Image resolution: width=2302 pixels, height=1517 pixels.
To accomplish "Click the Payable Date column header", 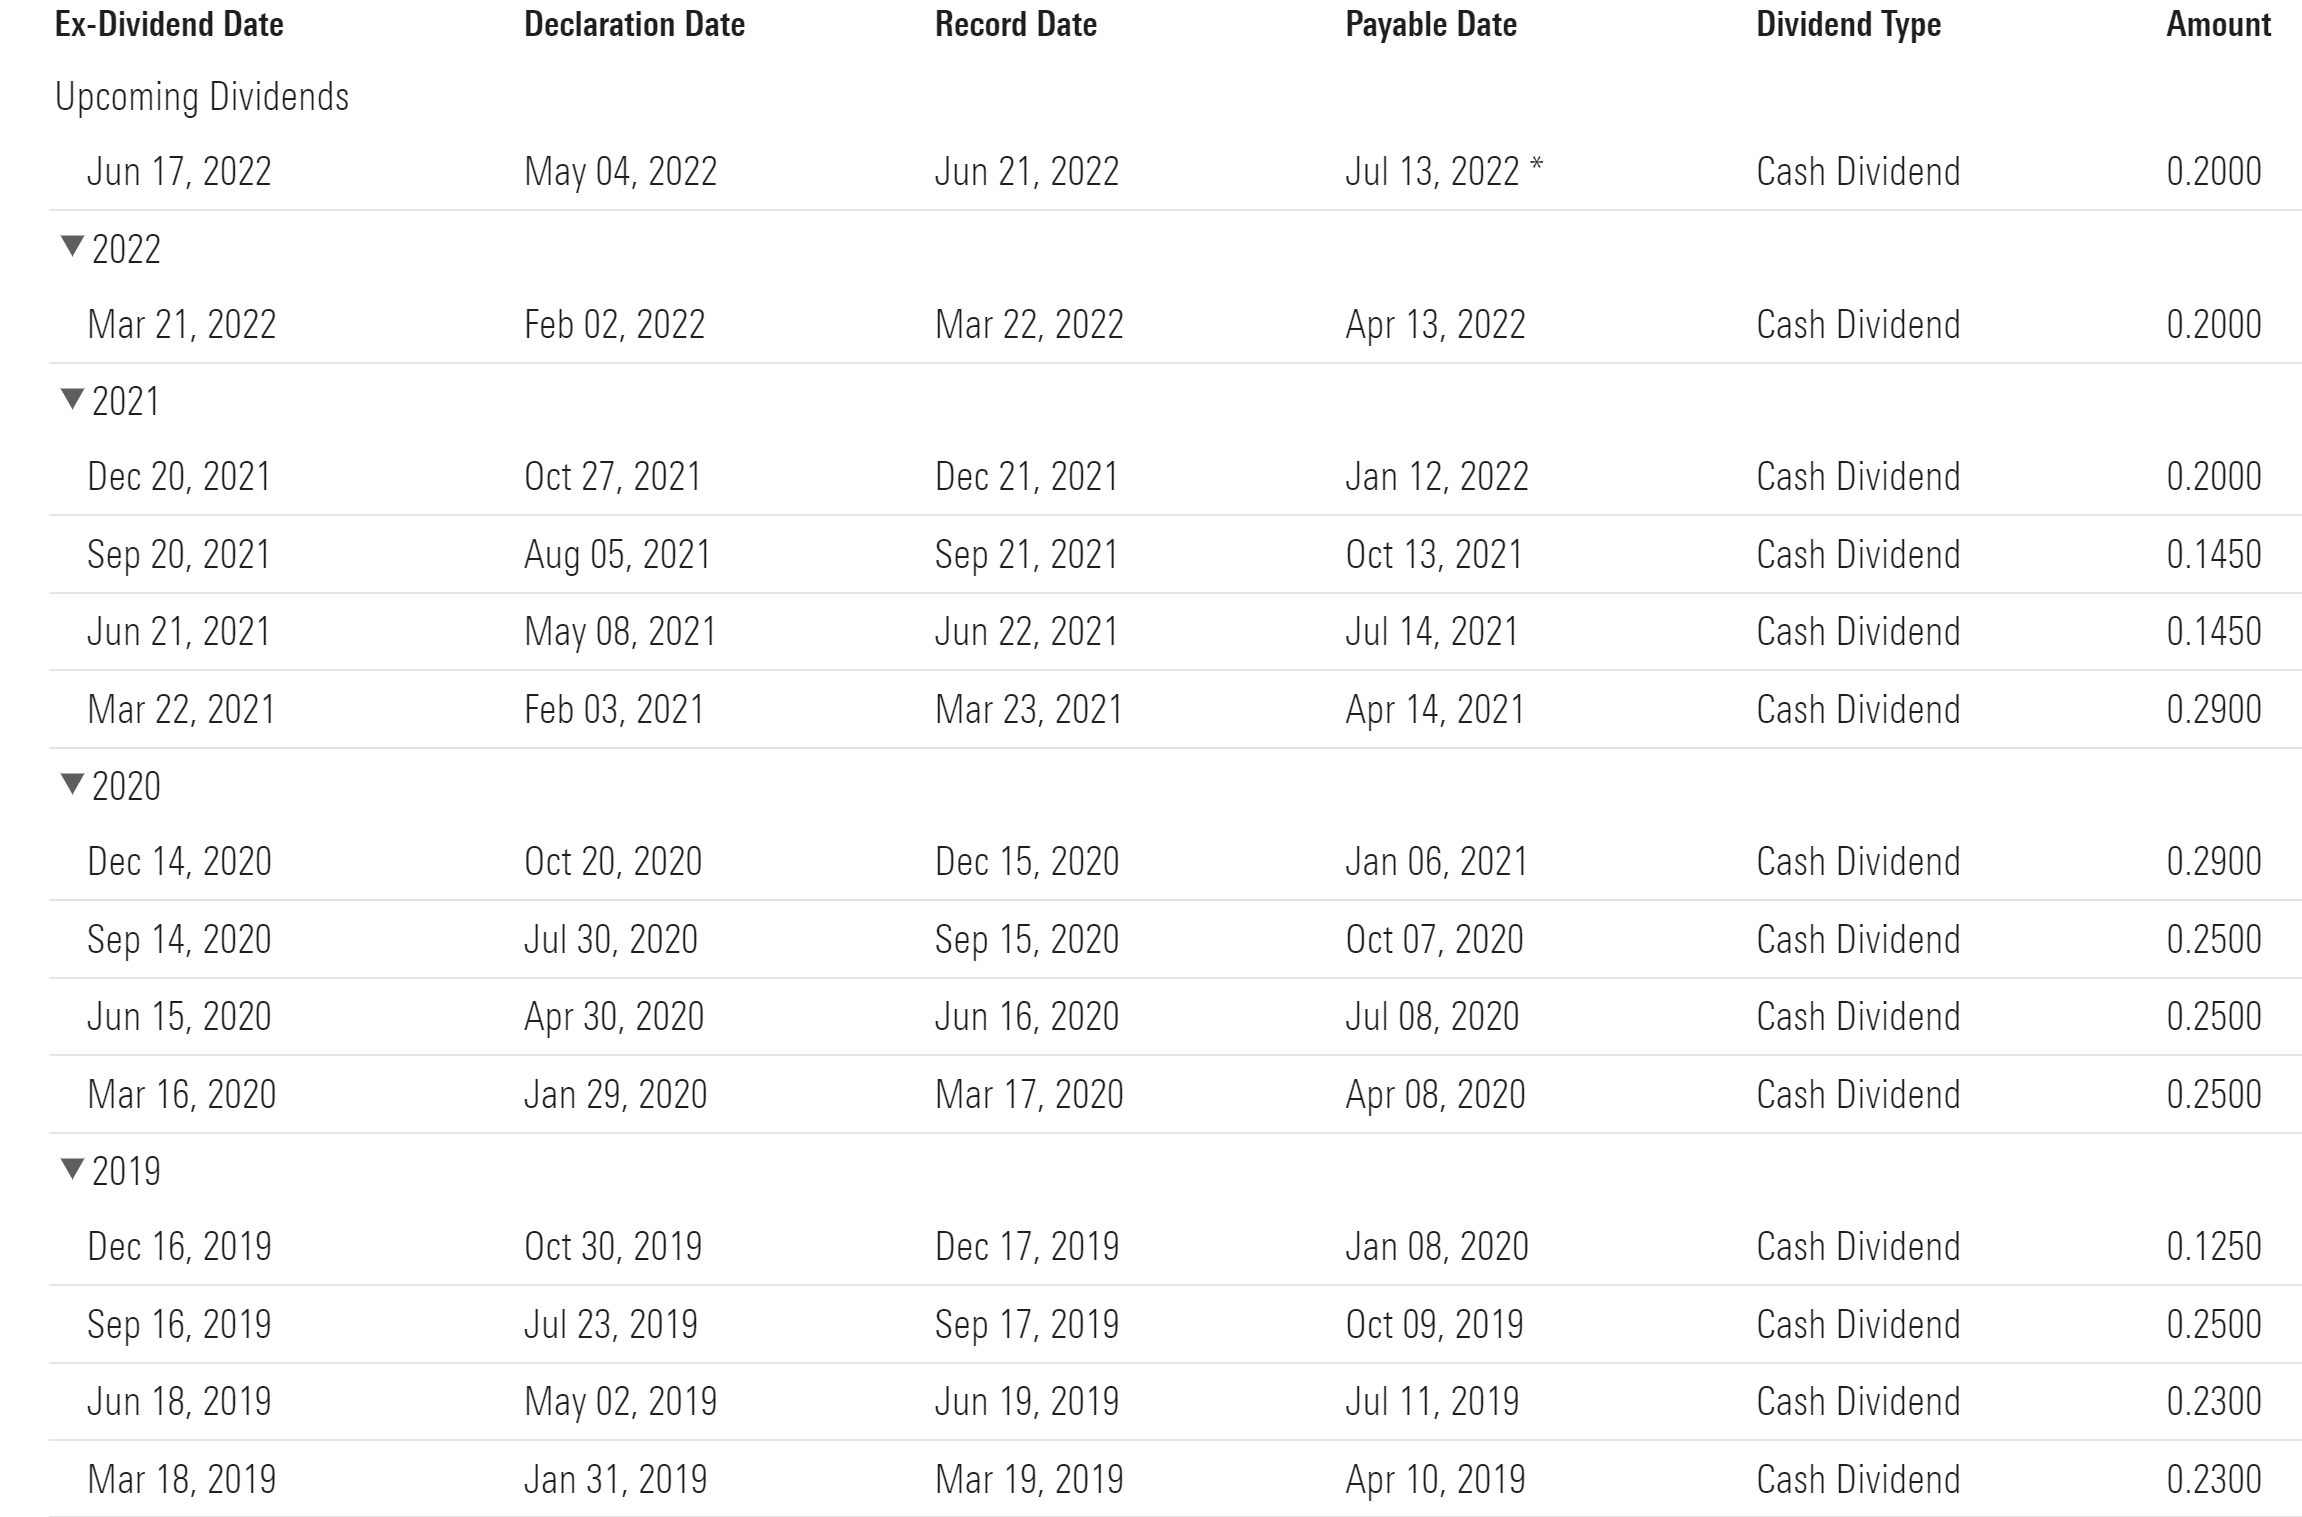I will 1430,24.
